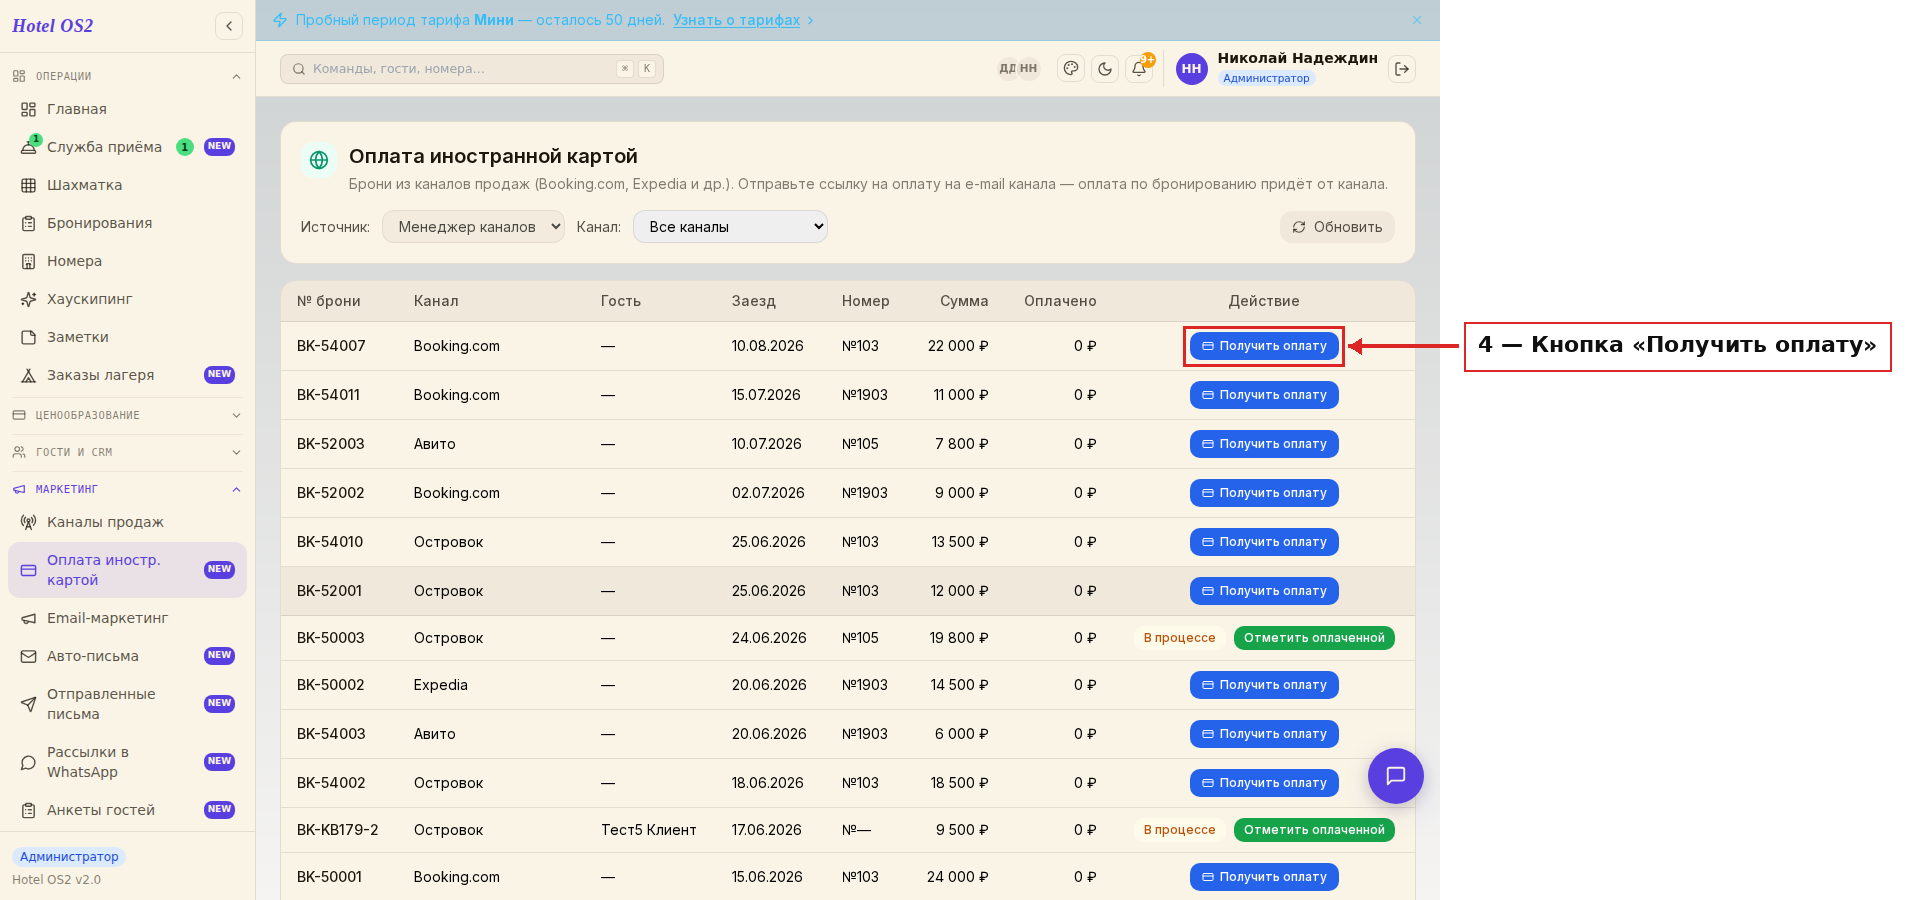Open Шахматка in the sidebar
This screenshot has height=900, width=1915.
point(127,185)
